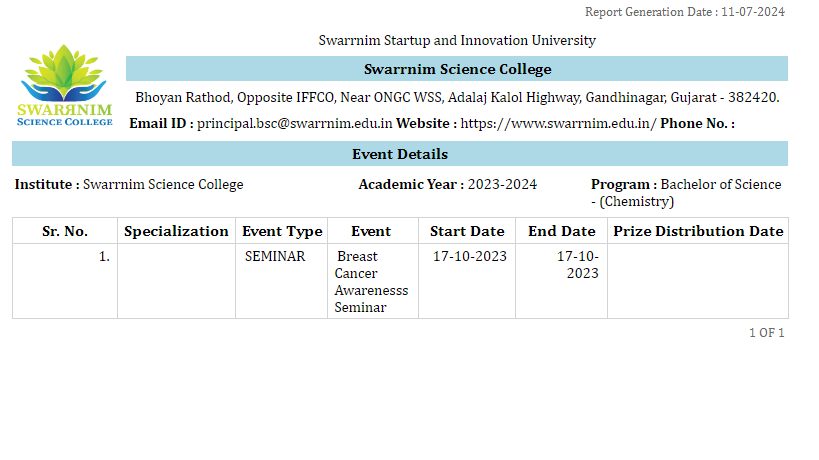
Task: Click the End Date column header
Action: pyautogui.click(x=561, y=231)
